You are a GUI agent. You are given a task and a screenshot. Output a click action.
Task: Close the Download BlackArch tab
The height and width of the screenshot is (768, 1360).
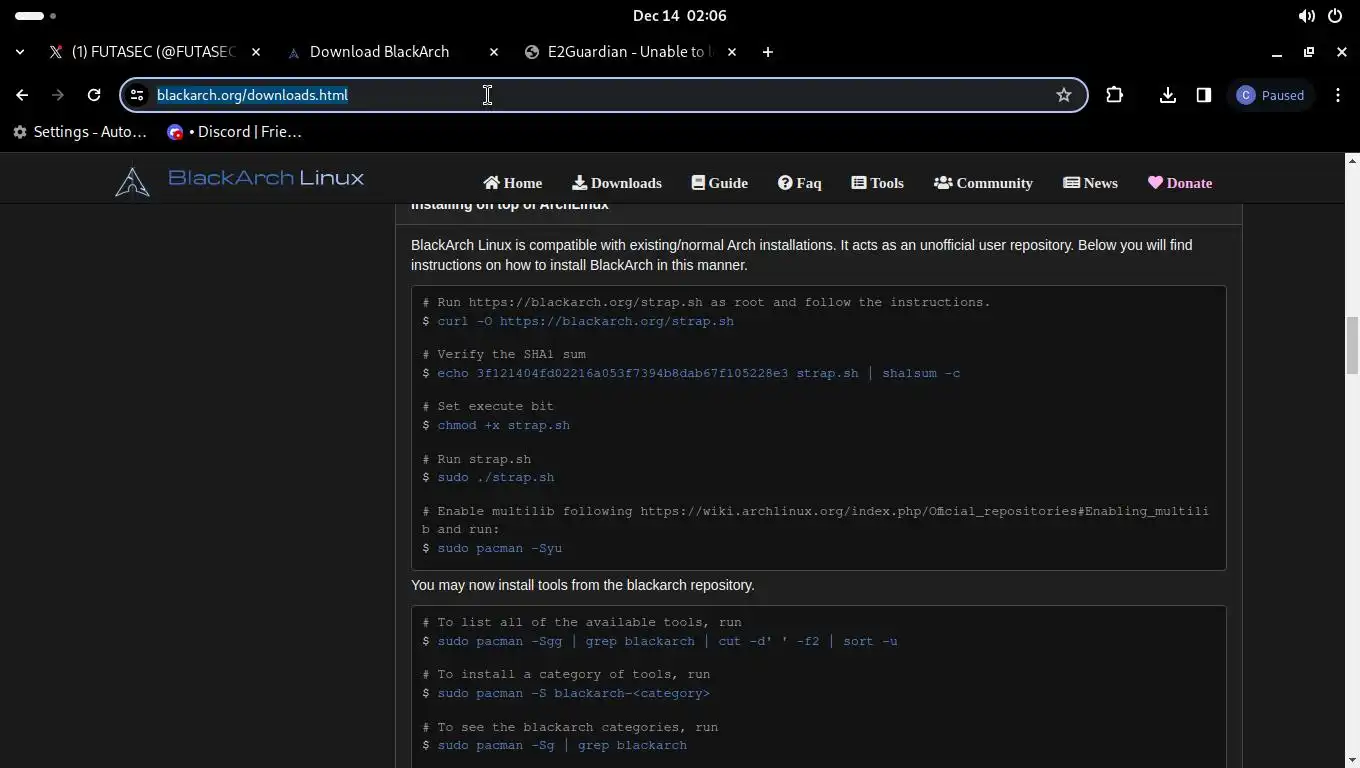[494, 52]
